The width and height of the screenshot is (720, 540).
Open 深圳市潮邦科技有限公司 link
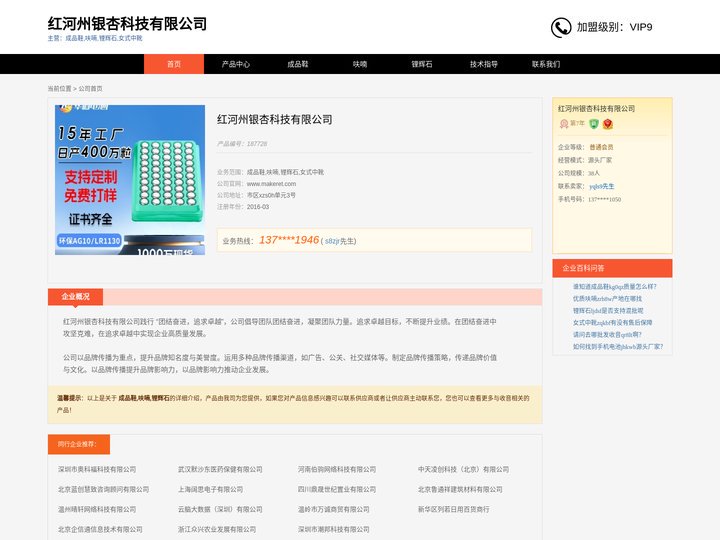pyautogui.click(x=333, y=529)
